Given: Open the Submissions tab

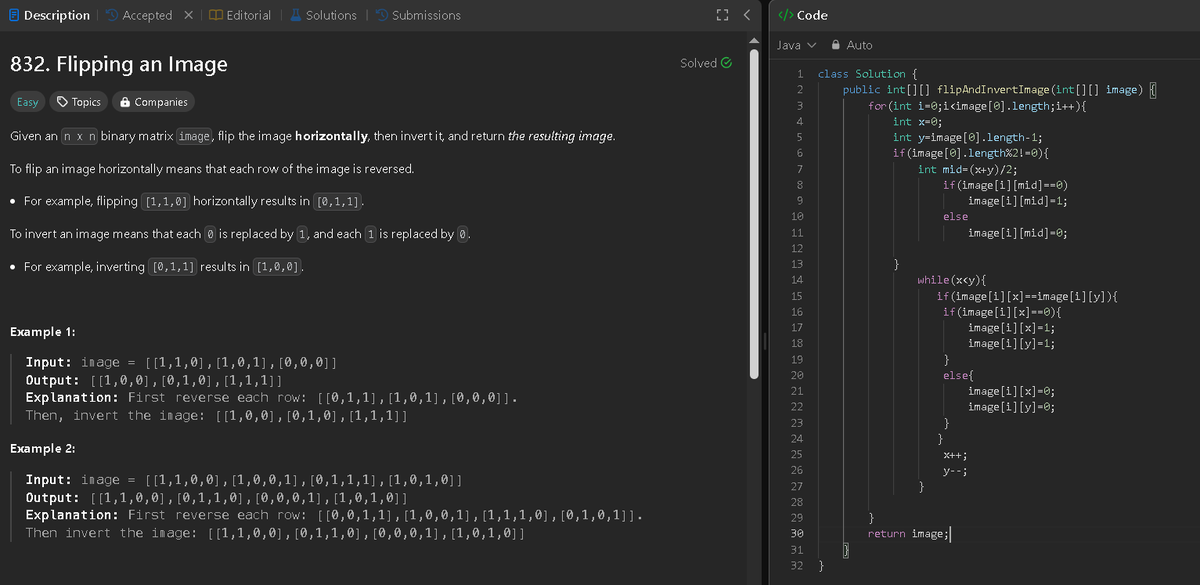Looking at the screenshot, I should click(x=418, y=15).
